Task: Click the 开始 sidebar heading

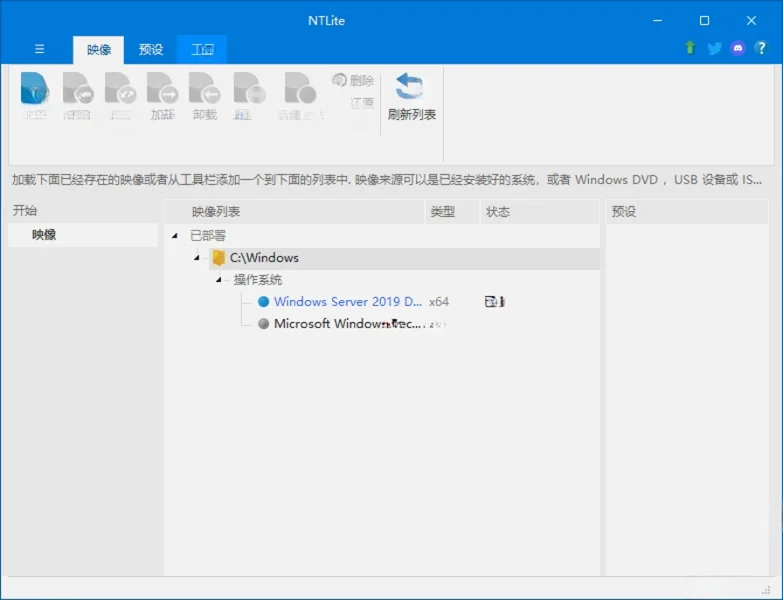Action: (25, 211)
